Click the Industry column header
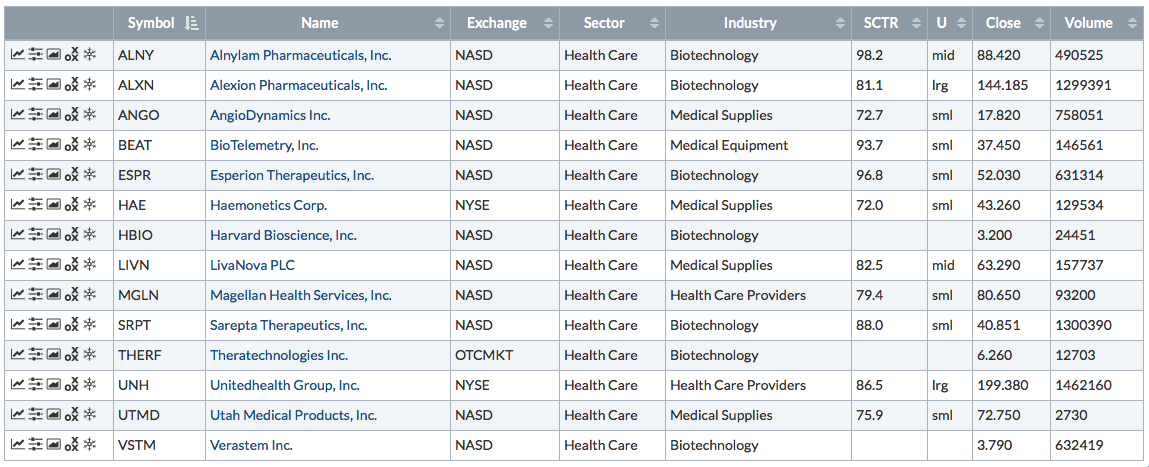This screenshot has height=467, width=1149. (750, 23)
